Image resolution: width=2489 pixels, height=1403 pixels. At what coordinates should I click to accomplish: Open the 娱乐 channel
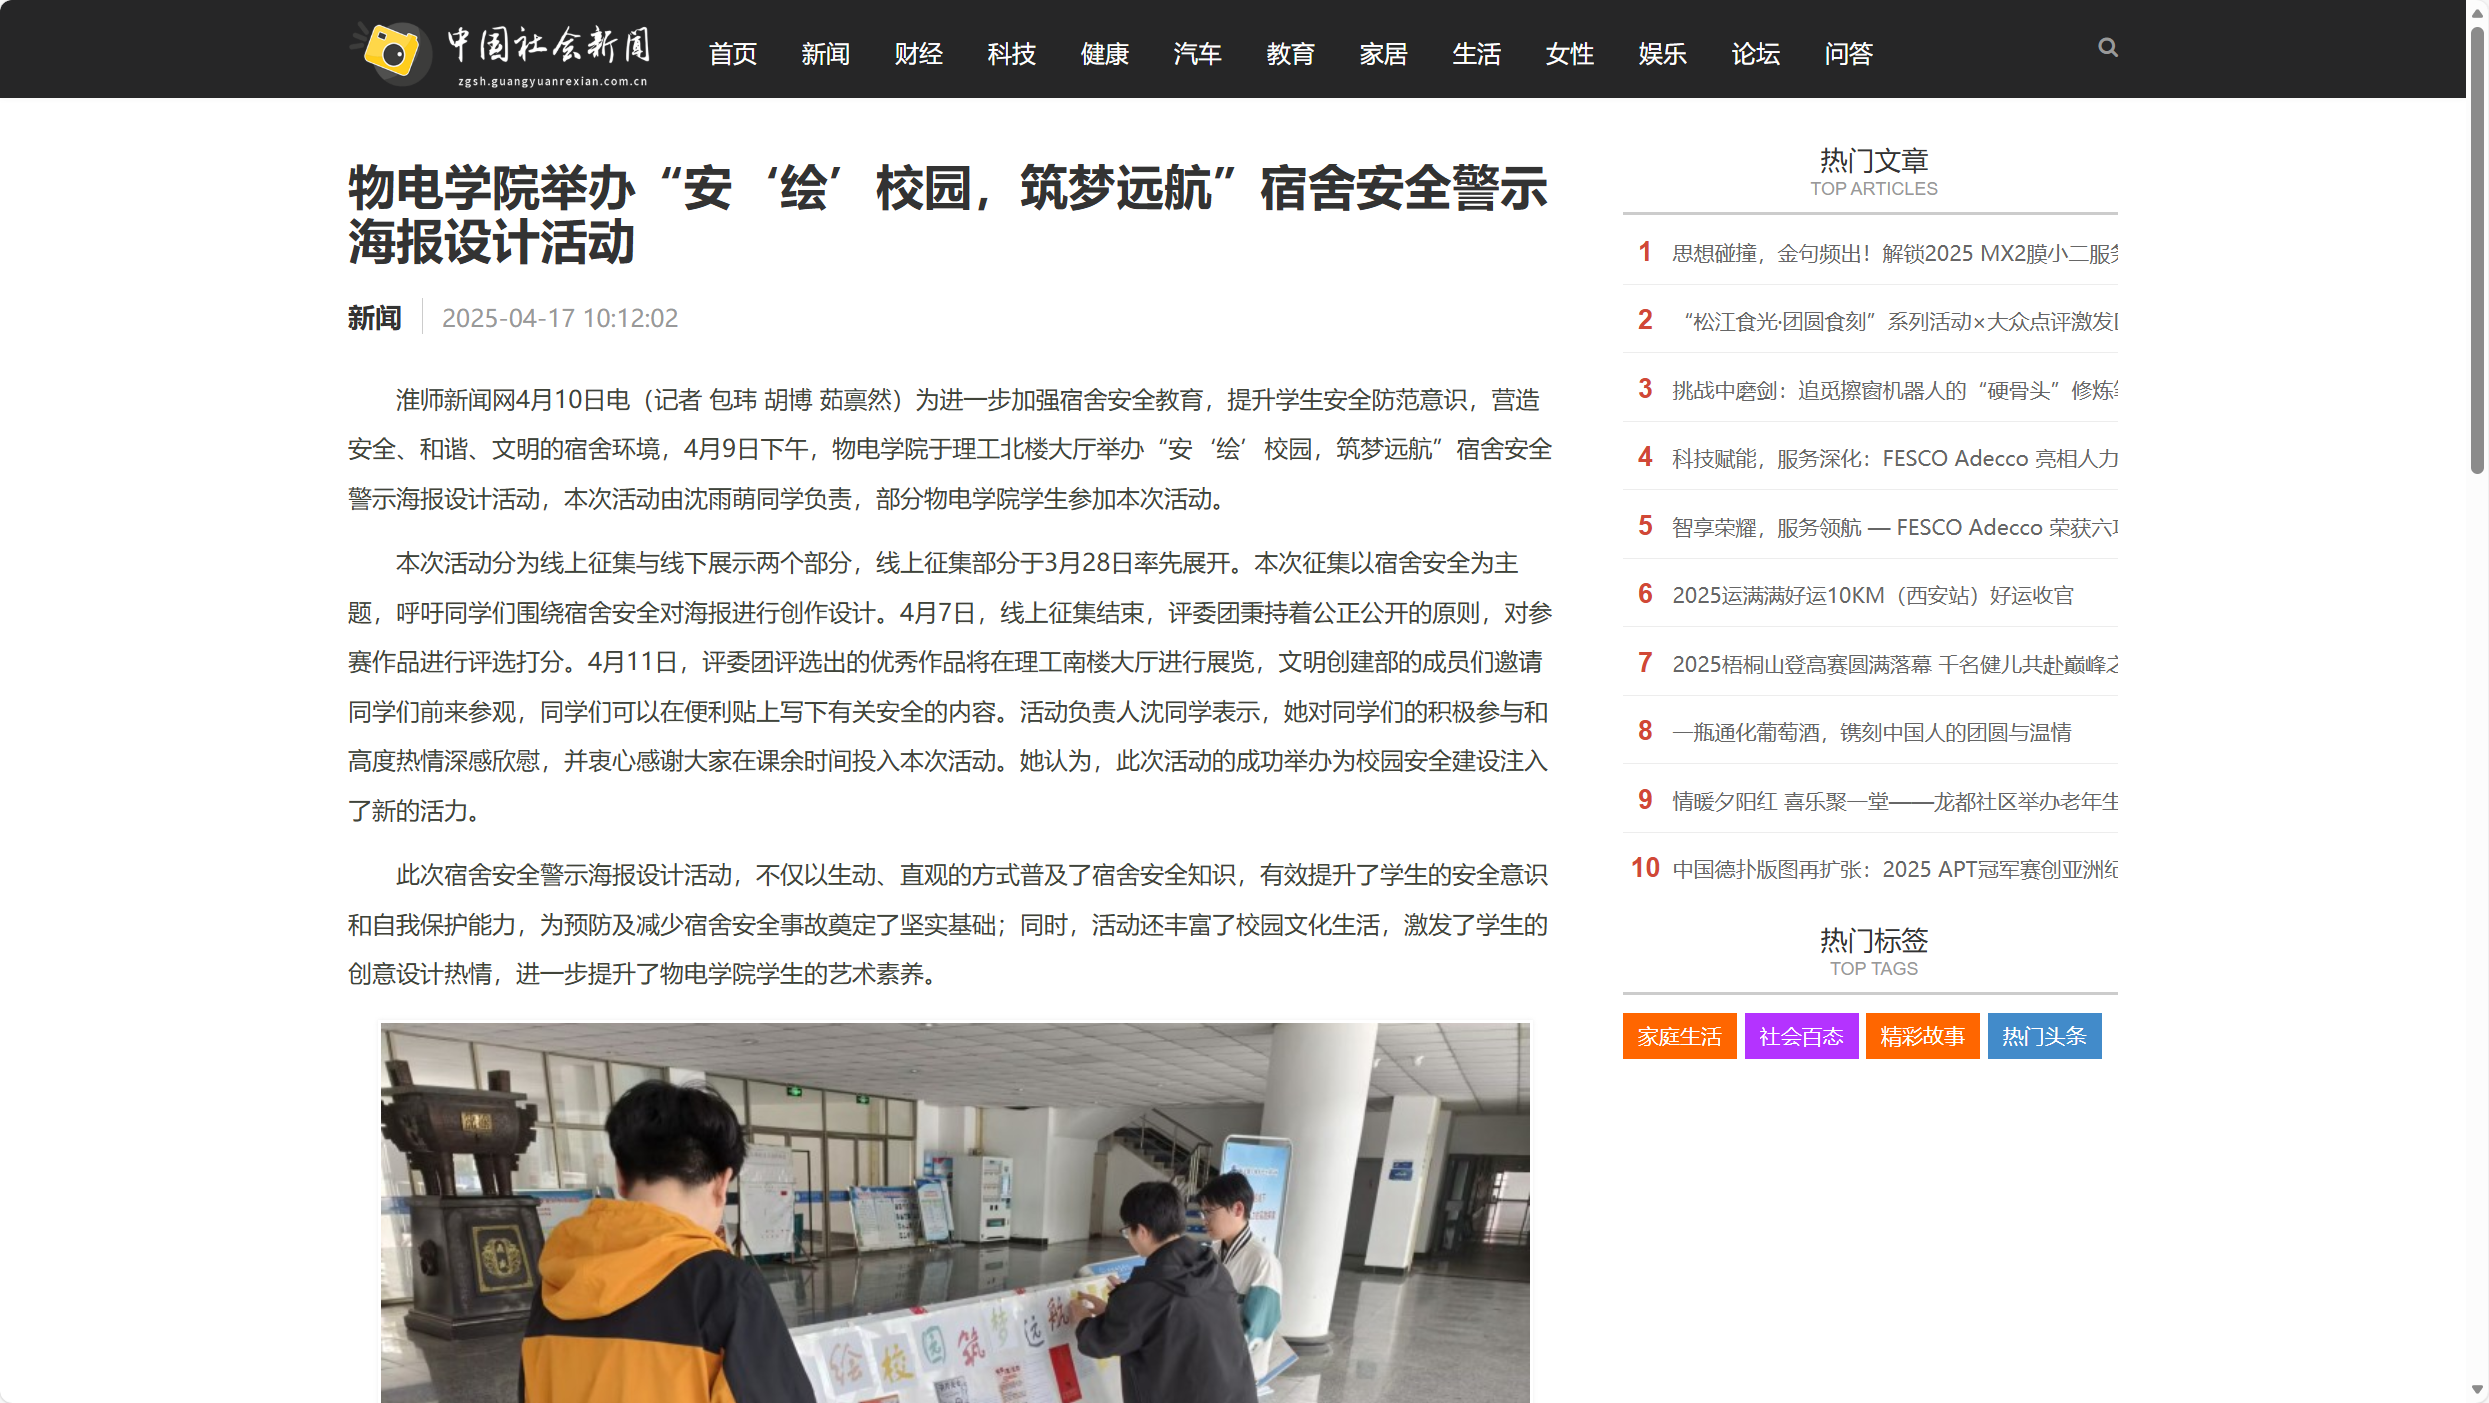pos(1661,54)
